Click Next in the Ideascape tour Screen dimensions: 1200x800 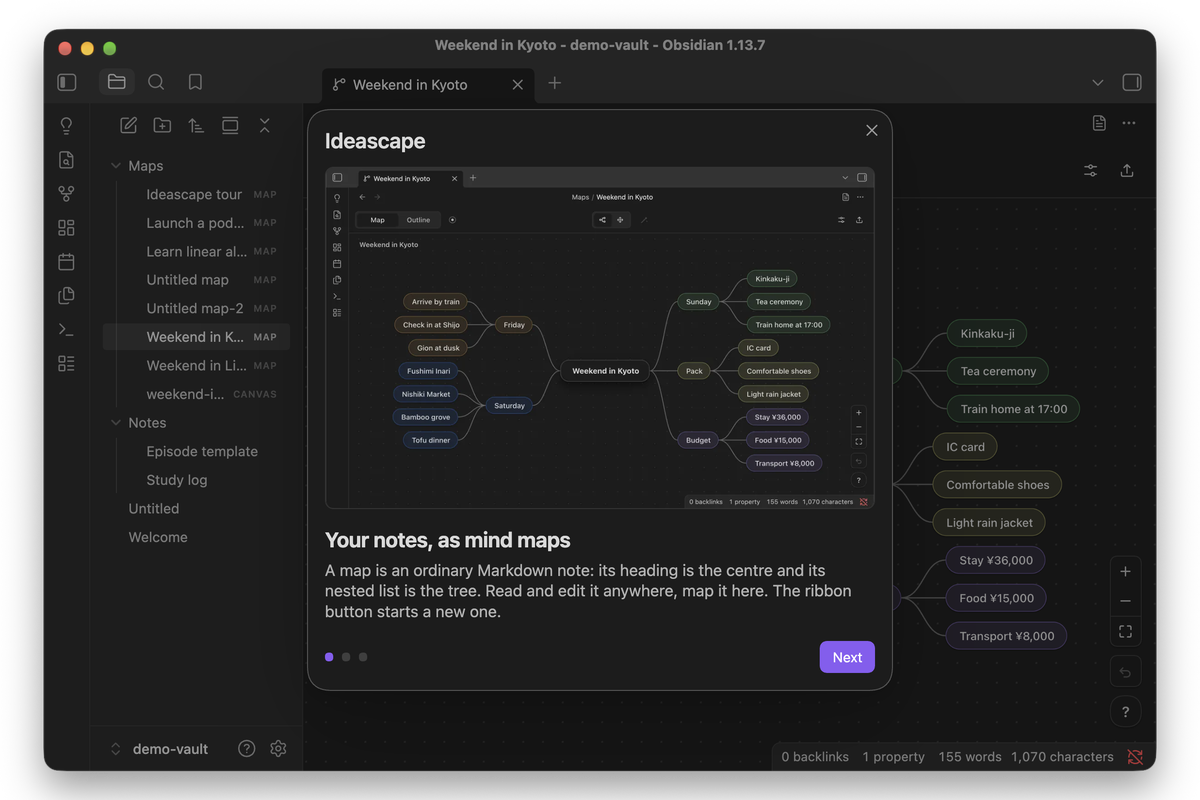tap(847, 657)
